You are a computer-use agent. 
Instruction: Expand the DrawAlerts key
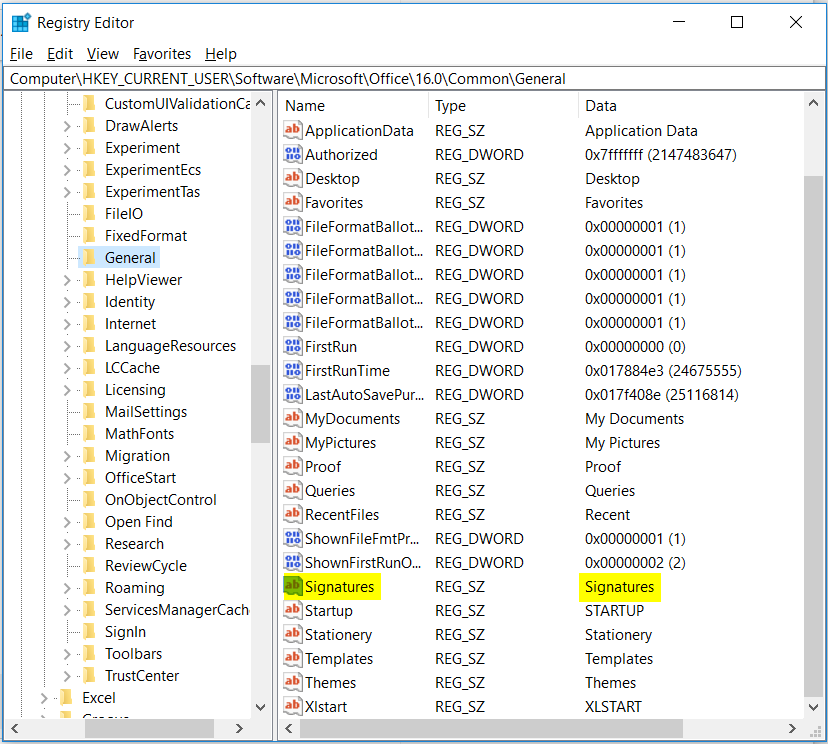[x=67, y=126]
